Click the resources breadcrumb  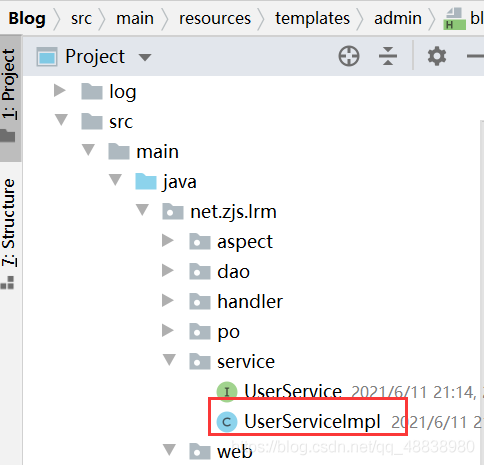click(215, 18)
